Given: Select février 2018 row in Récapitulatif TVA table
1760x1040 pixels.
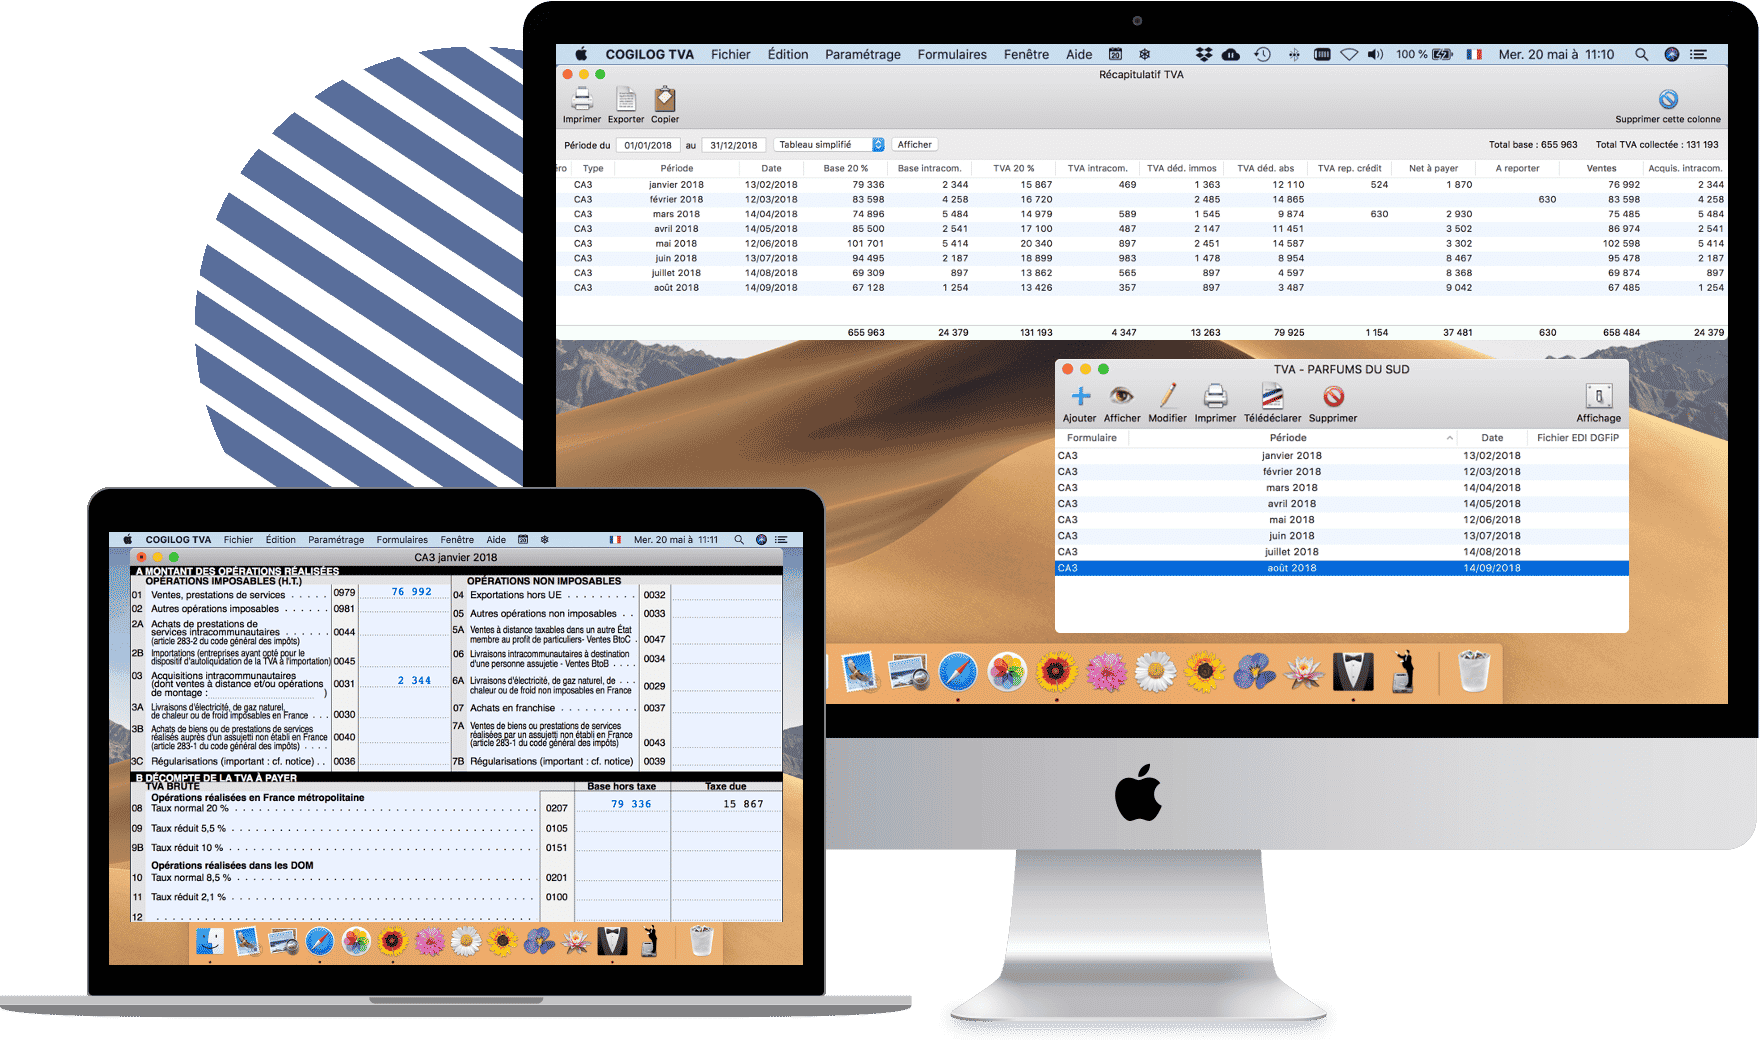Looking at the screenshot, I should pos(1141,199).
